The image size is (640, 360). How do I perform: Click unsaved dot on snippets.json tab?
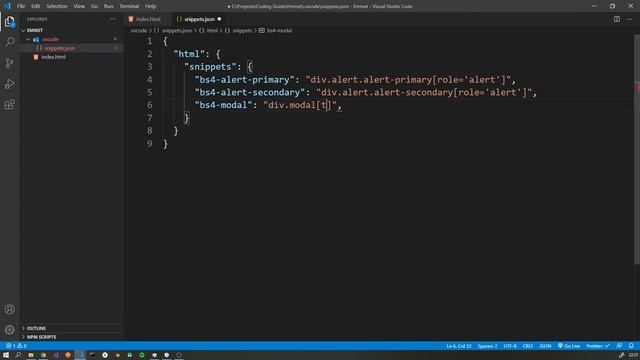point(219,19)
